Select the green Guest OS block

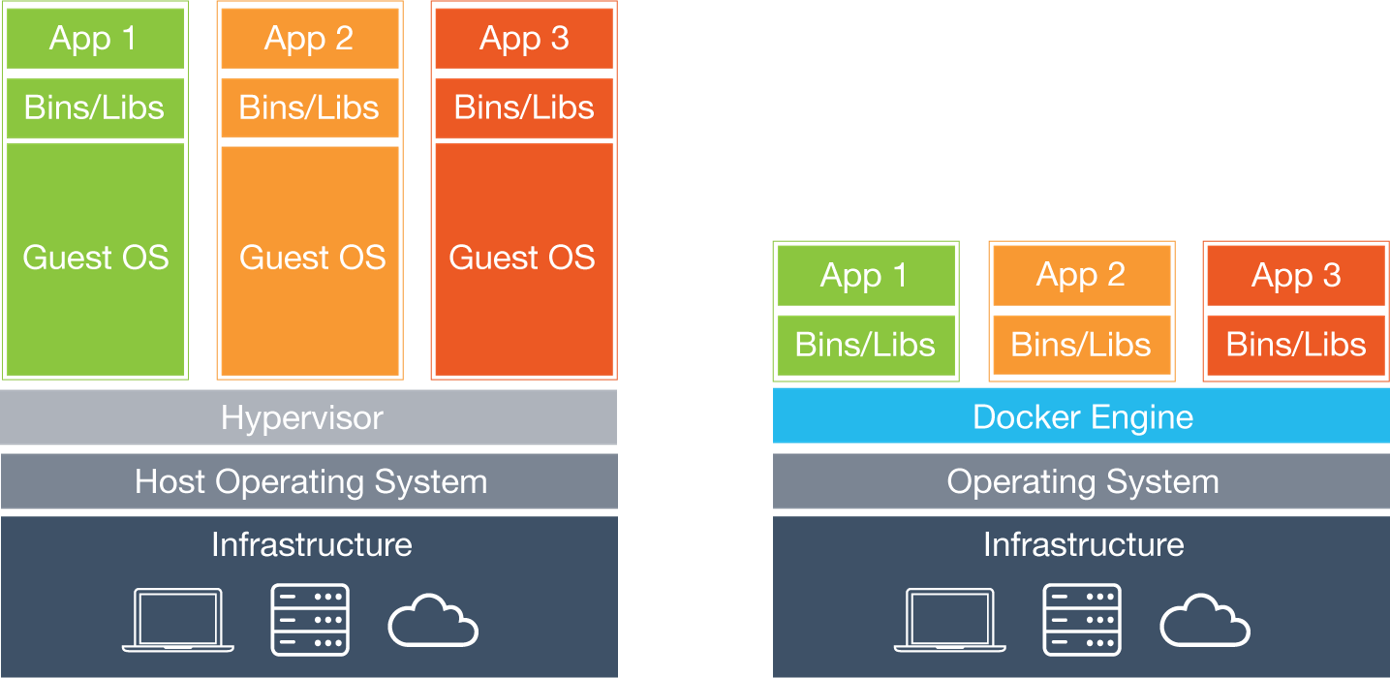(95, 258)
